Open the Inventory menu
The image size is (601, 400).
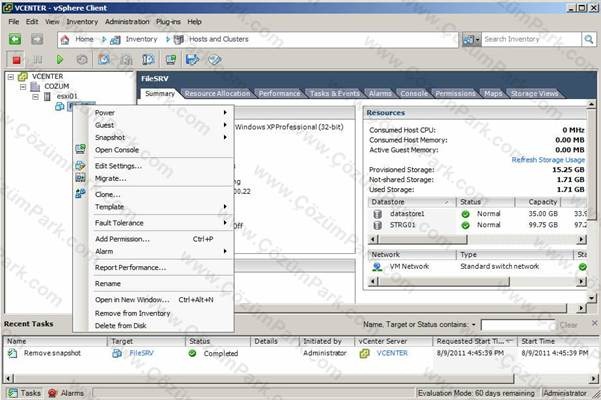click(x=82, y=22)
